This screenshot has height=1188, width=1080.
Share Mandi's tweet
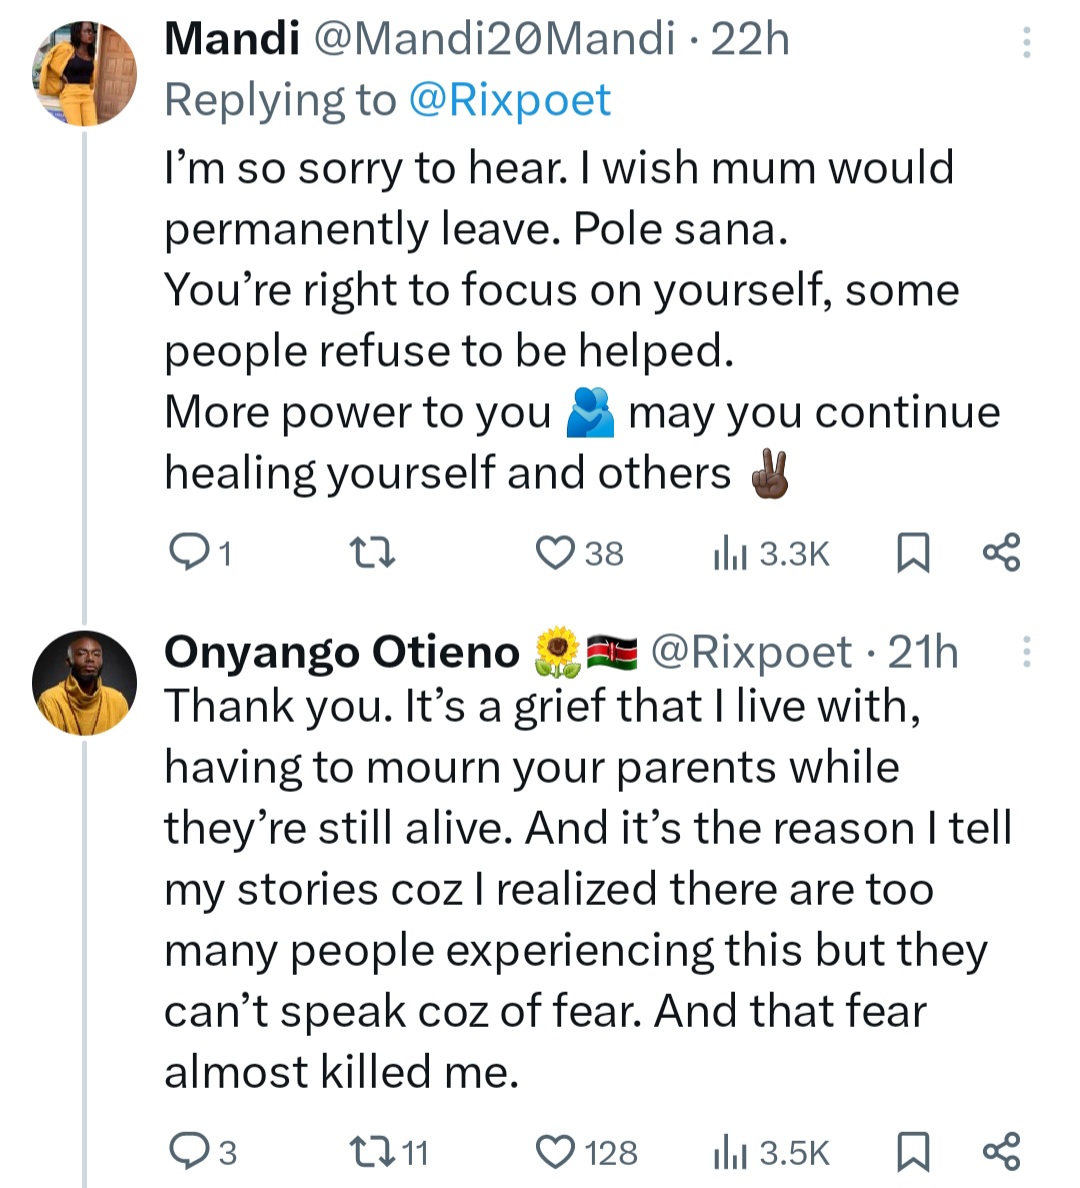coord(1001,552)
